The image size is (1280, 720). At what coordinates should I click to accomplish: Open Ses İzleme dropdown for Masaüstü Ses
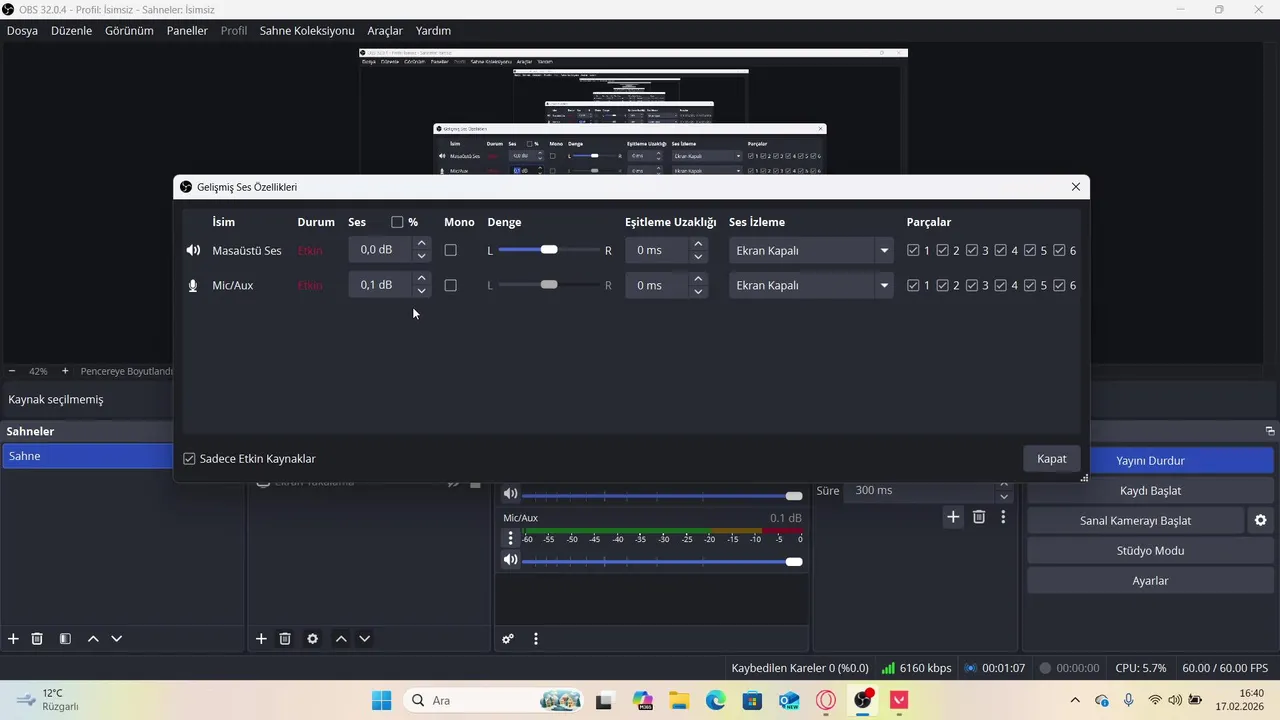coord(811,250)
